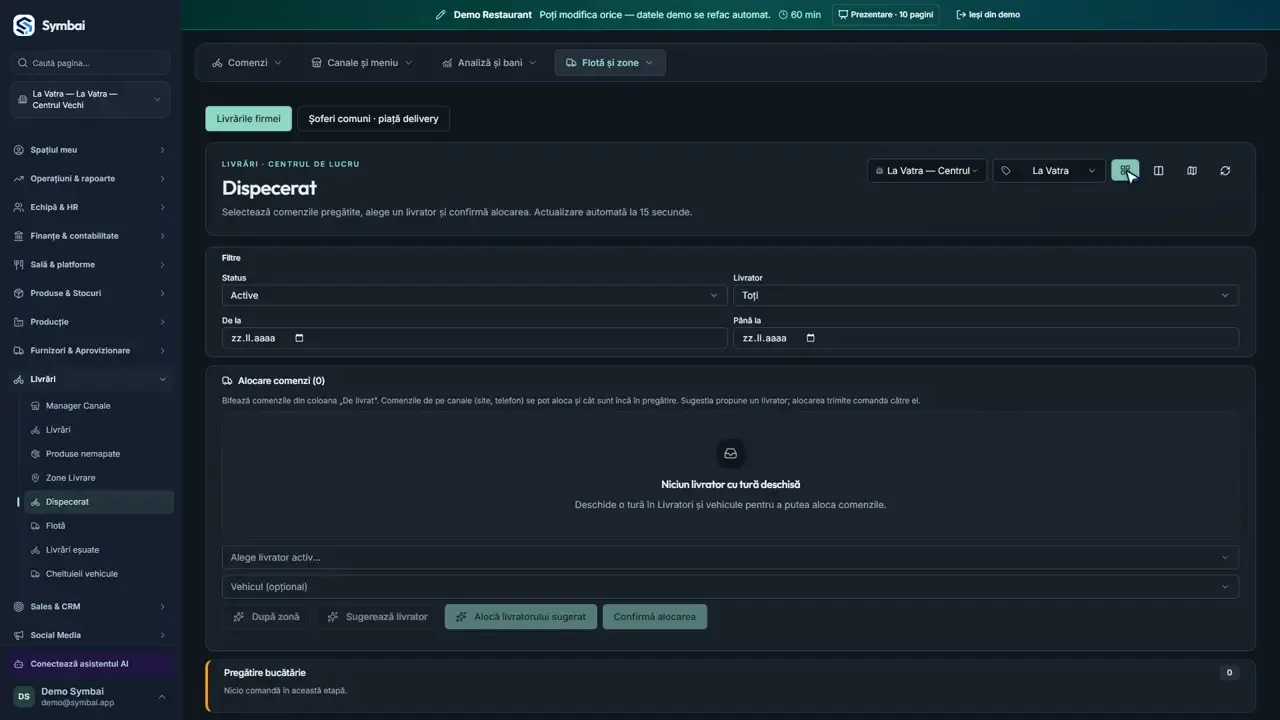Click the Sugerează livrator button
1280x720 pixels.
coord(378,617)
